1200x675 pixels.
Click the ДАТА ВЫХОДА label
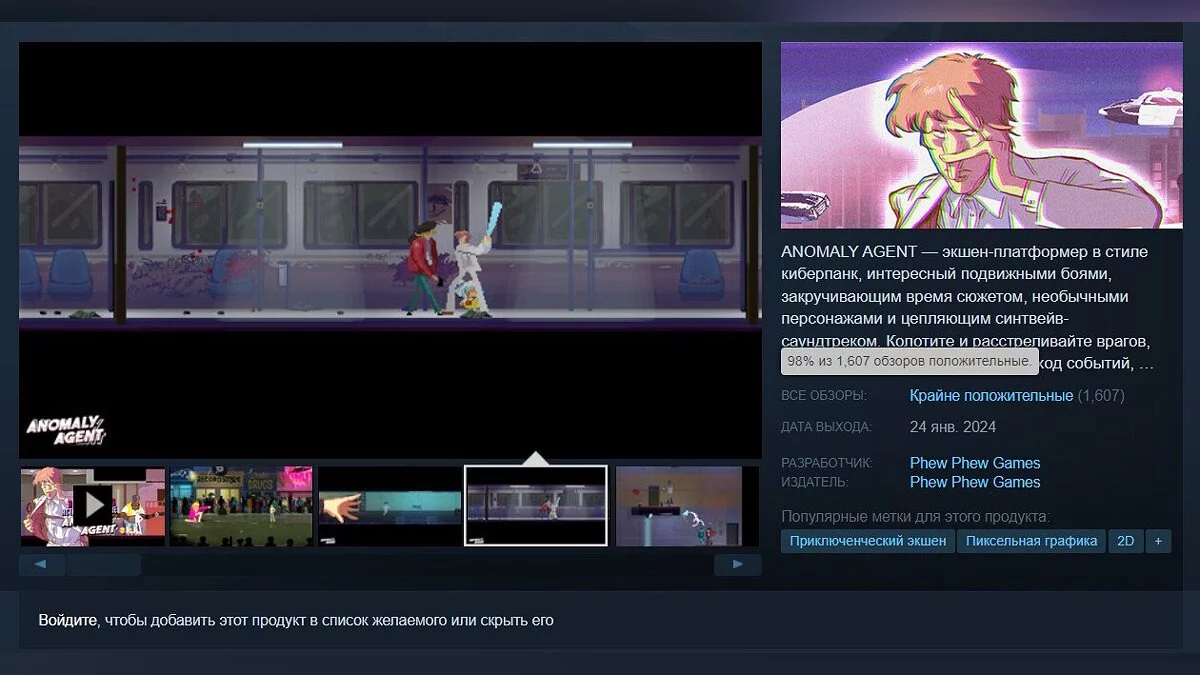coord(826,427)
